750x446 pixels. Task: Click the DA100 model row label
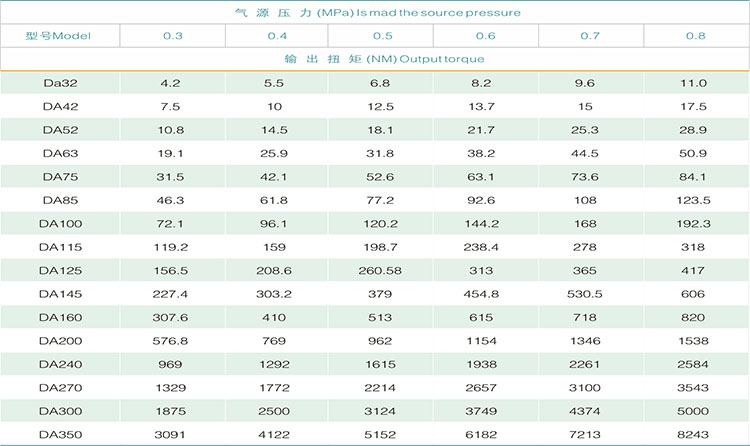(x=61, y=223)
